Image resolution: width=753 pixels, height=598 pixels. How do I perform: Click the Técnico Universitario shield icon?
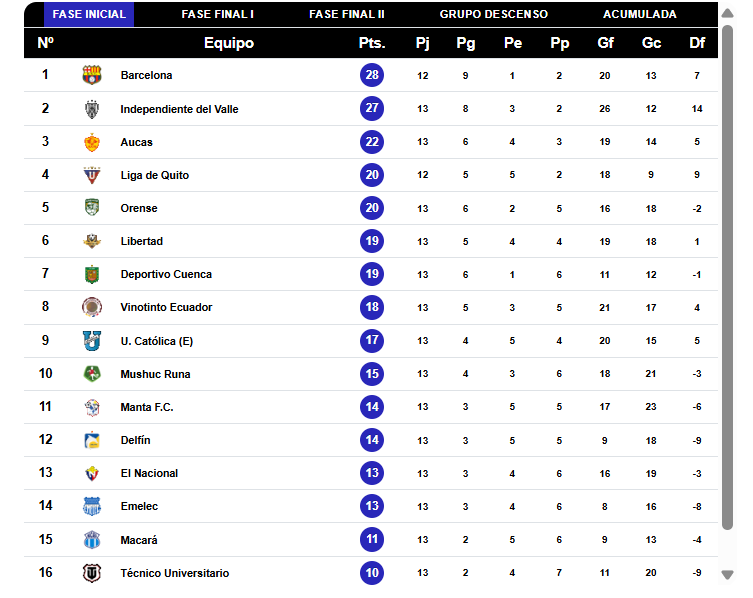tap(92, 573)
